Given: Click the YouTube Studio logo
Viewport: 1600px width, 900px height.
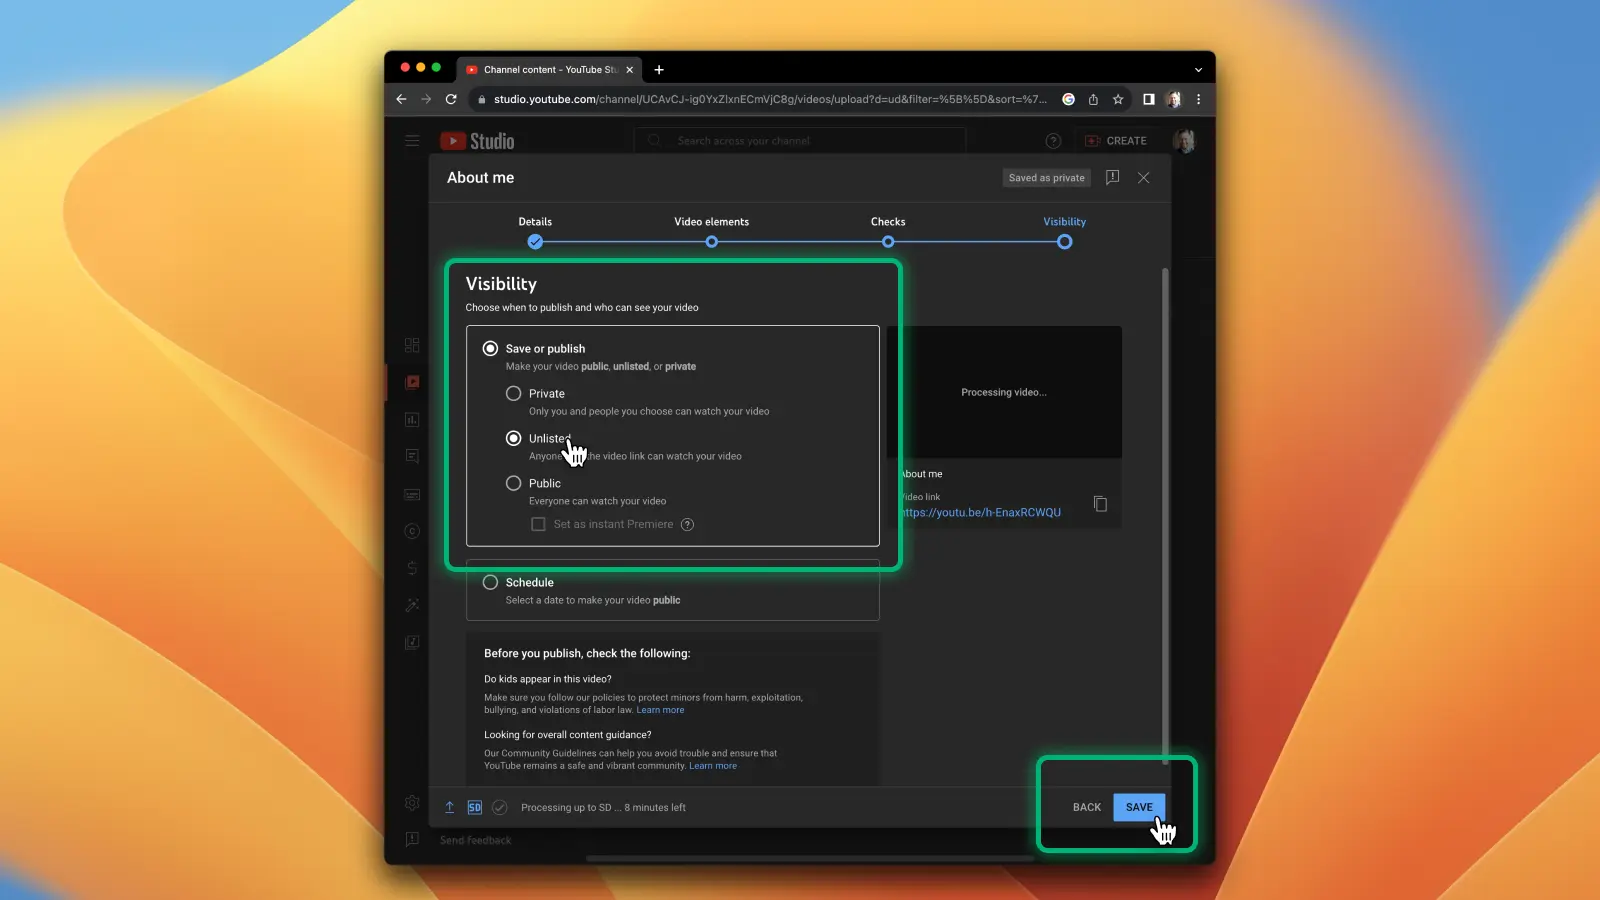Looking at the screenshot, I should click(478, 141).
